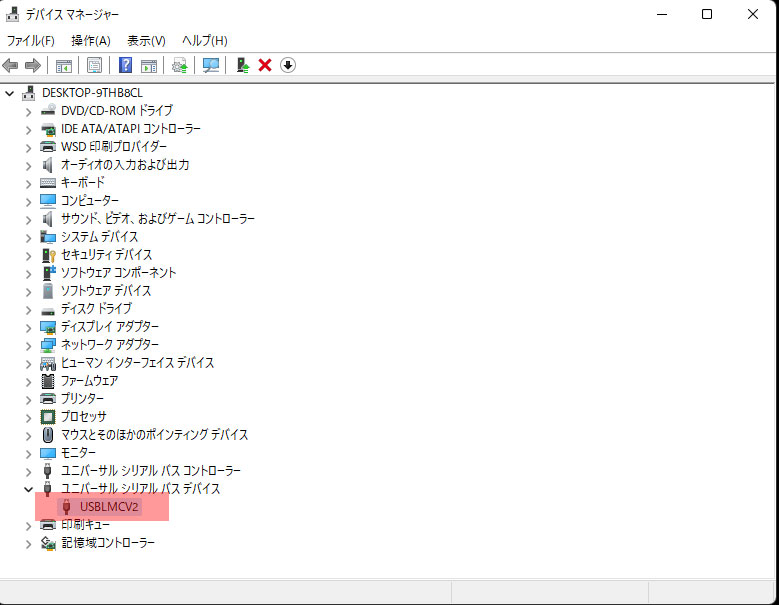779x605 pixels.
Task: Select the キーボード category item
Action: [82, 183]
